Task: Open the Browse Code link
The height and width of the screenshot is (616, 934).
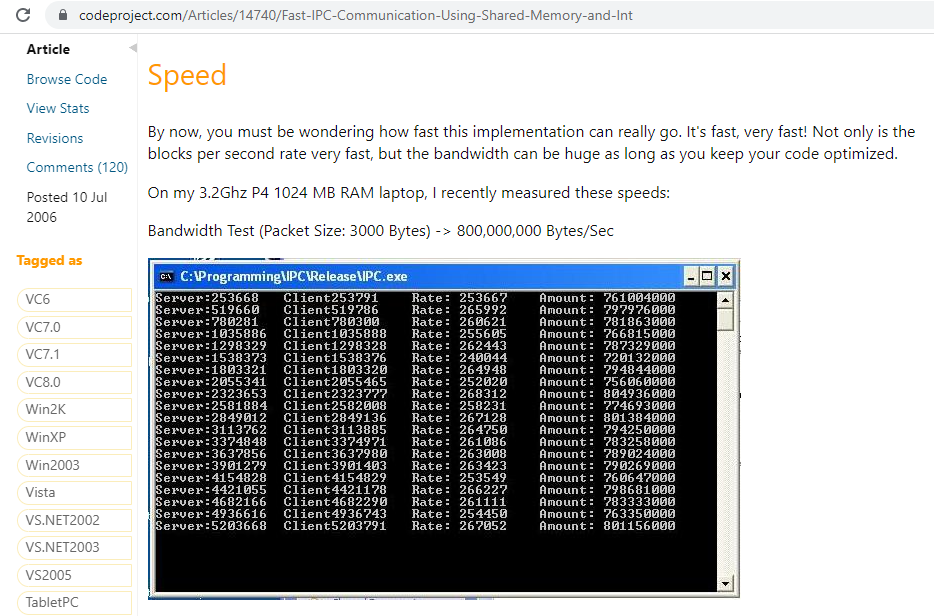Action: pyautogui.click(x=67, y=79)
